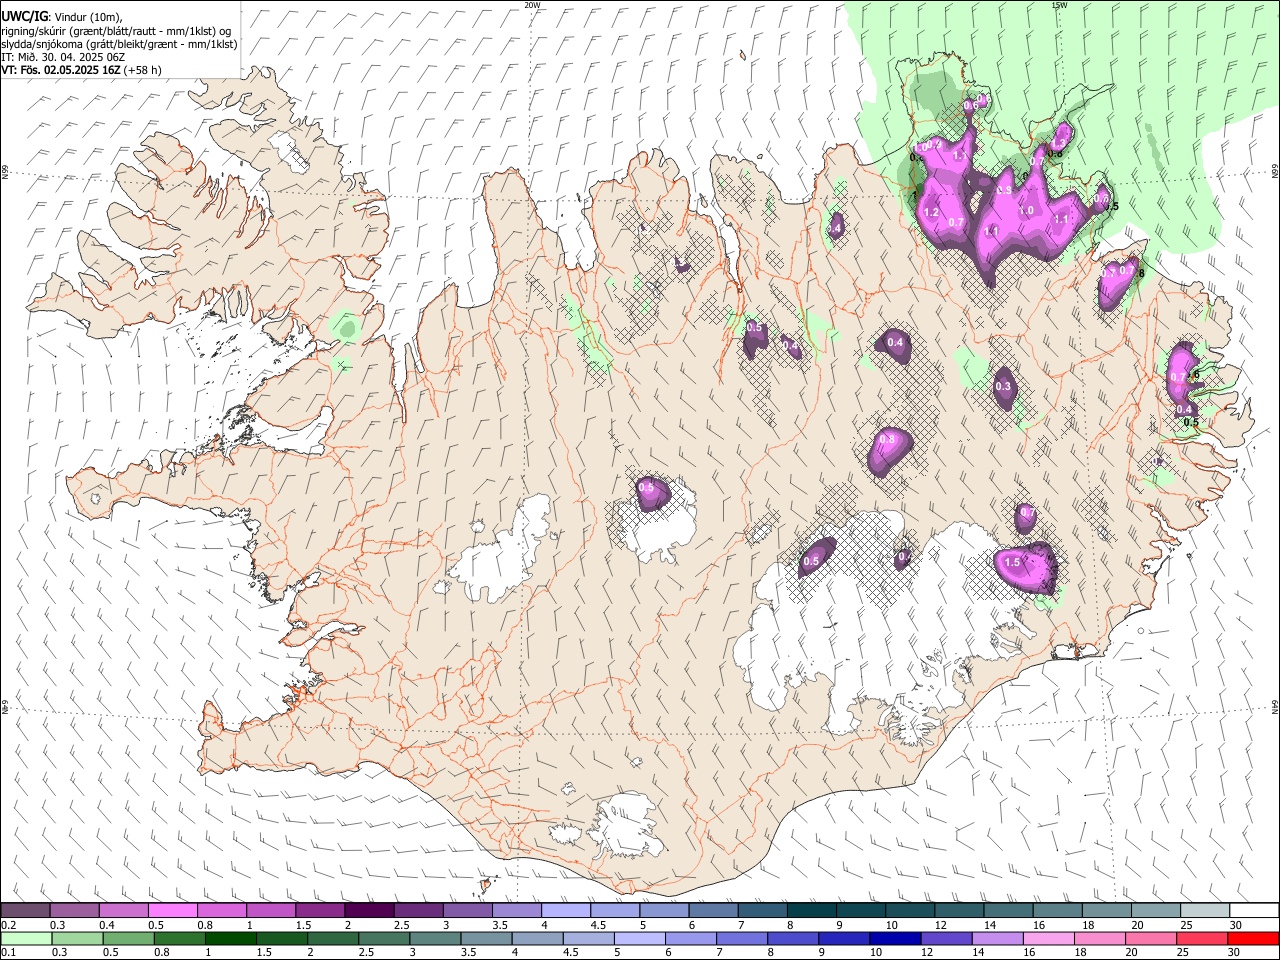Select lavender snow swatch between 4 and 4.5
This screenshot has width=1280, height=960.
(x=566, y=911)
